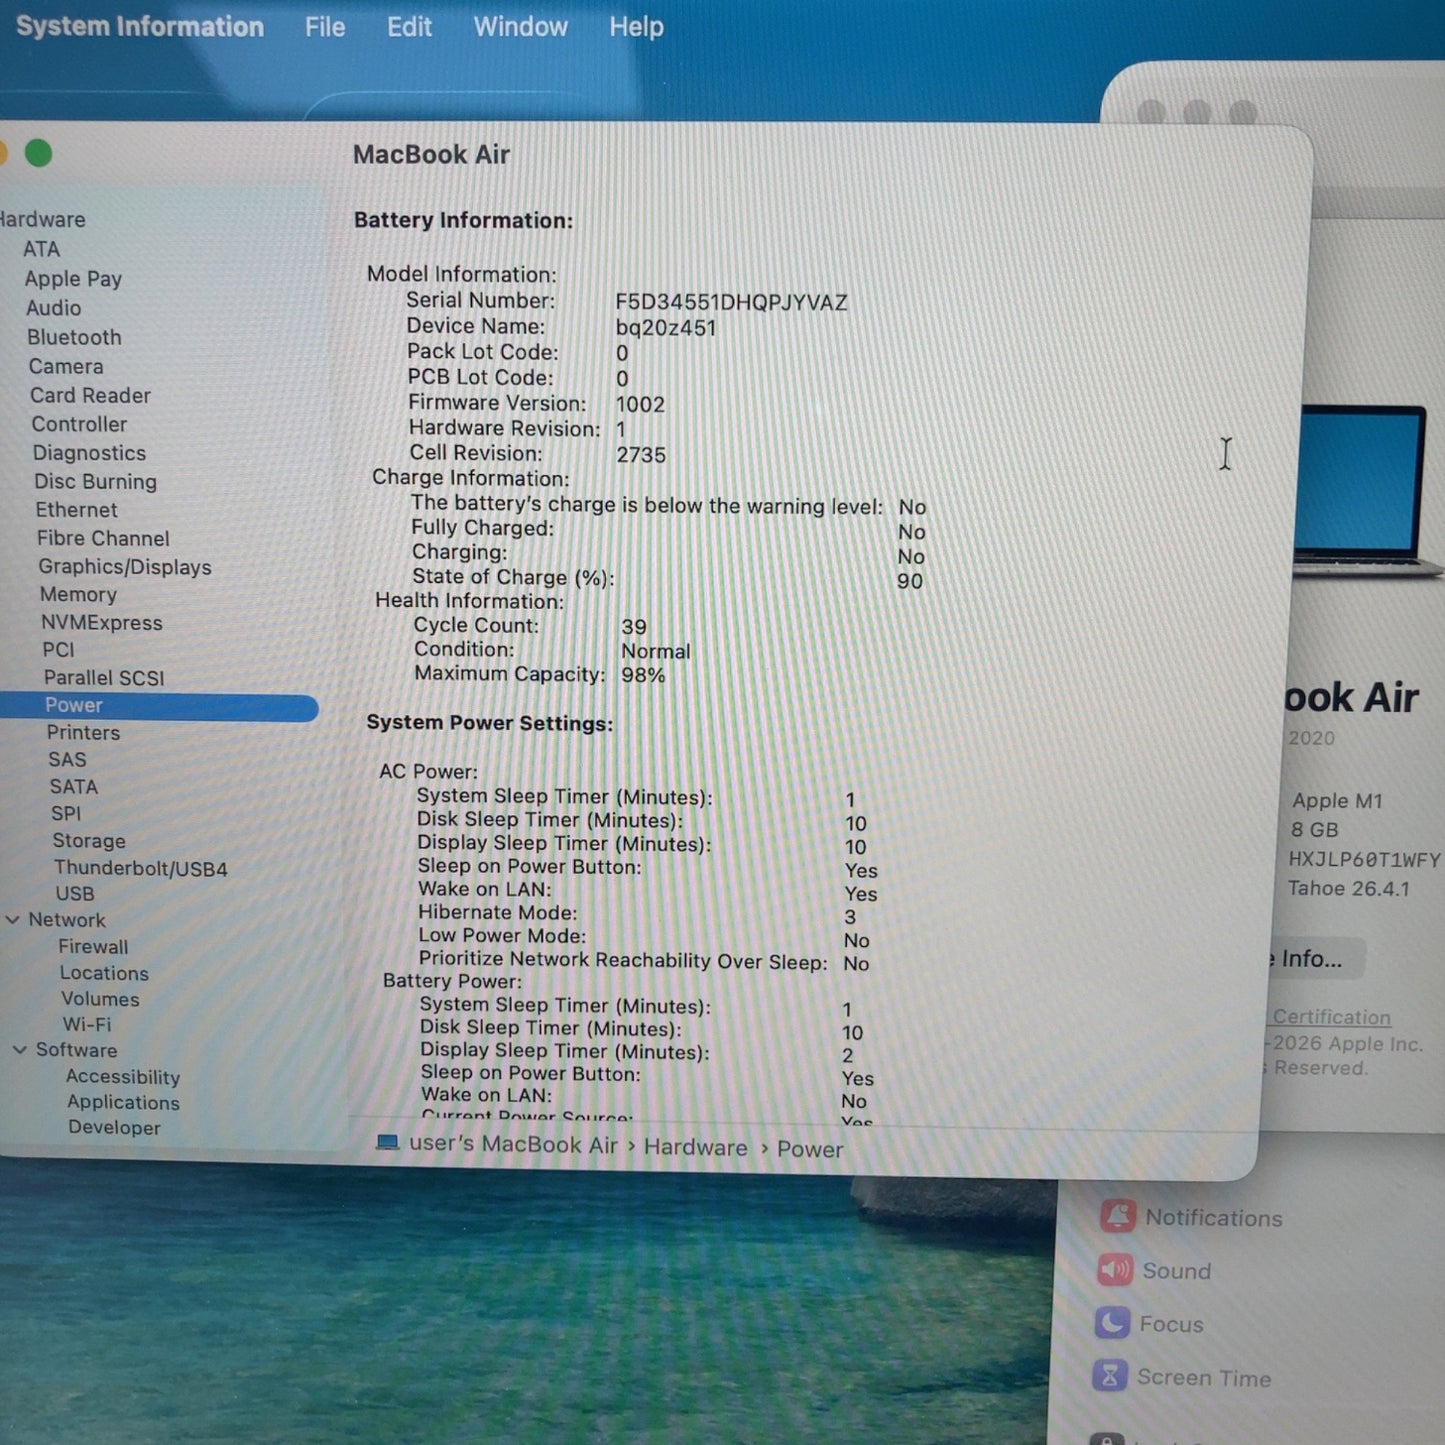Open the File menu
Screen dimensions: 1445x1445
coord(325,27)
